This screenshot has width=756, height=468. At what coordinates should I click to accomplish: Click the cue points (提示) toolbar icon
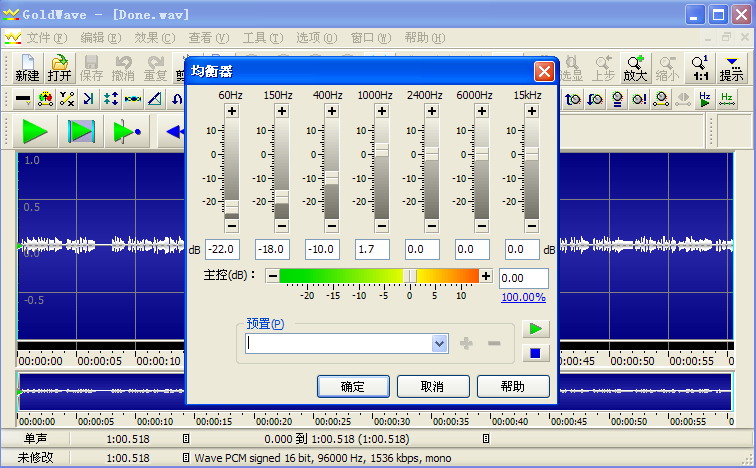731,68
